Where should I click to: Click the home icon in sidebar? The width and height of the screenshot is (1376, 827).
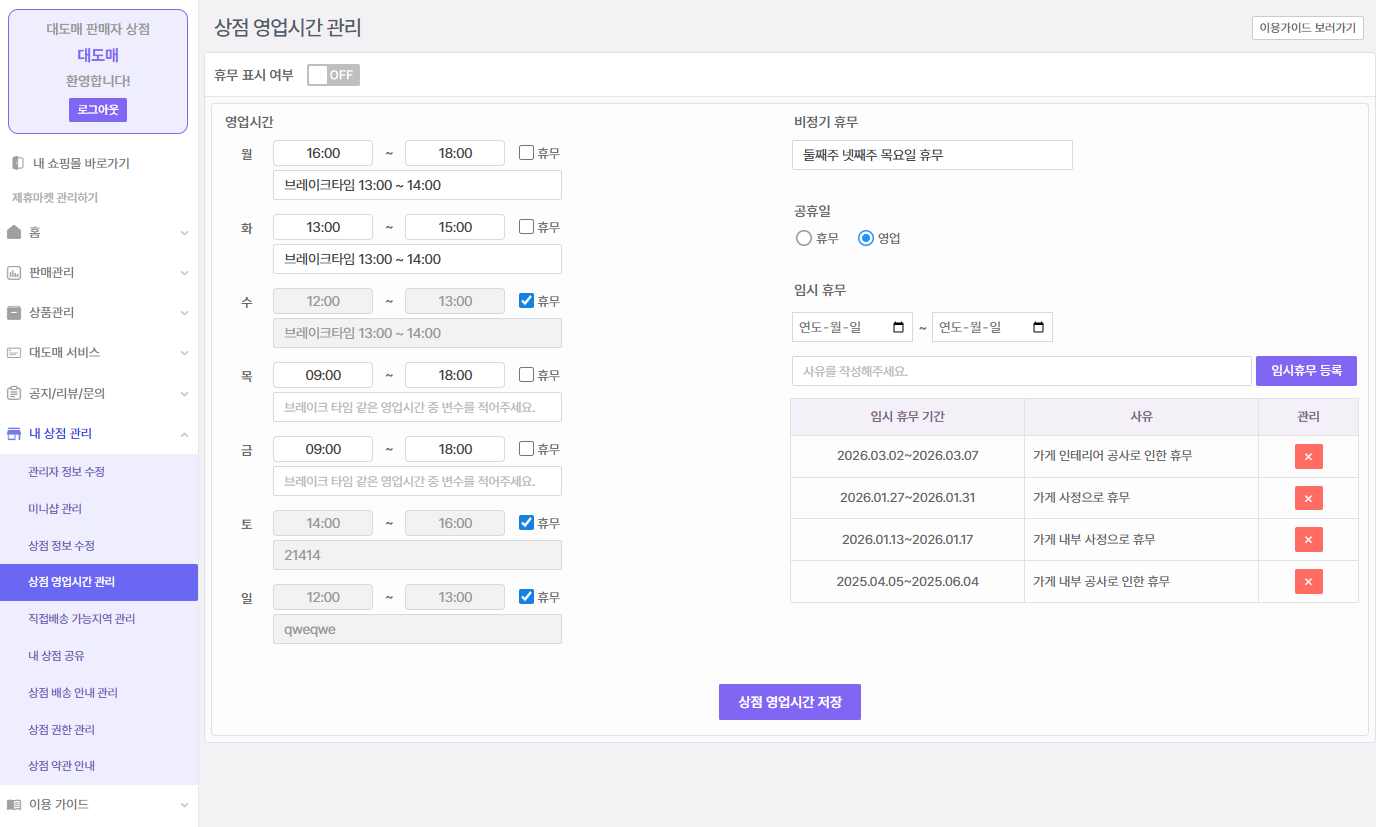(14, 232)
